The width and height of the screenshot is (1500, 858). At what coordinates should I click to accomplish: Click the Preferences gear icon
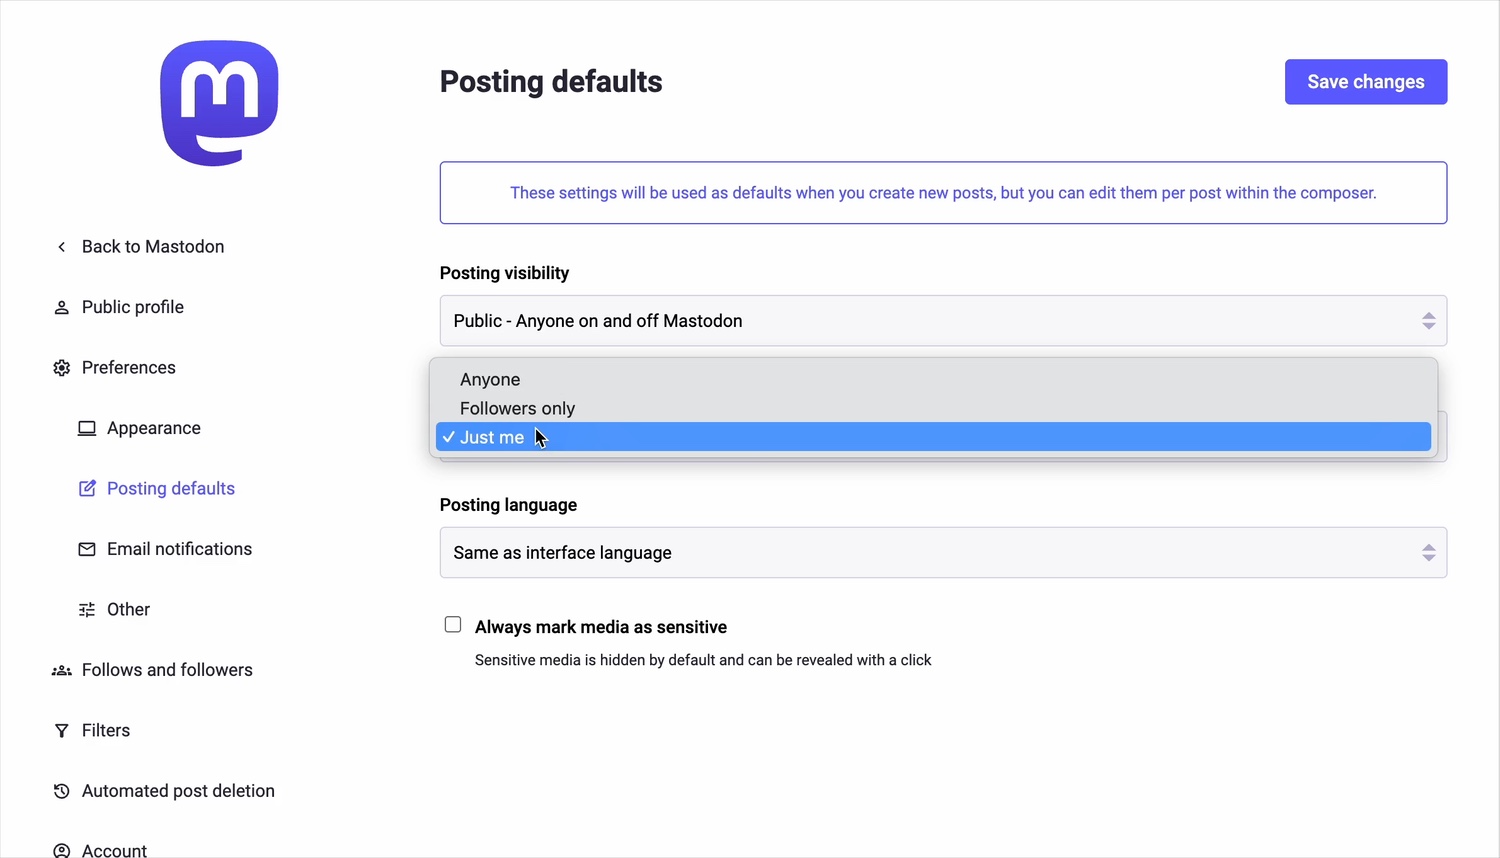click(62, 368)
